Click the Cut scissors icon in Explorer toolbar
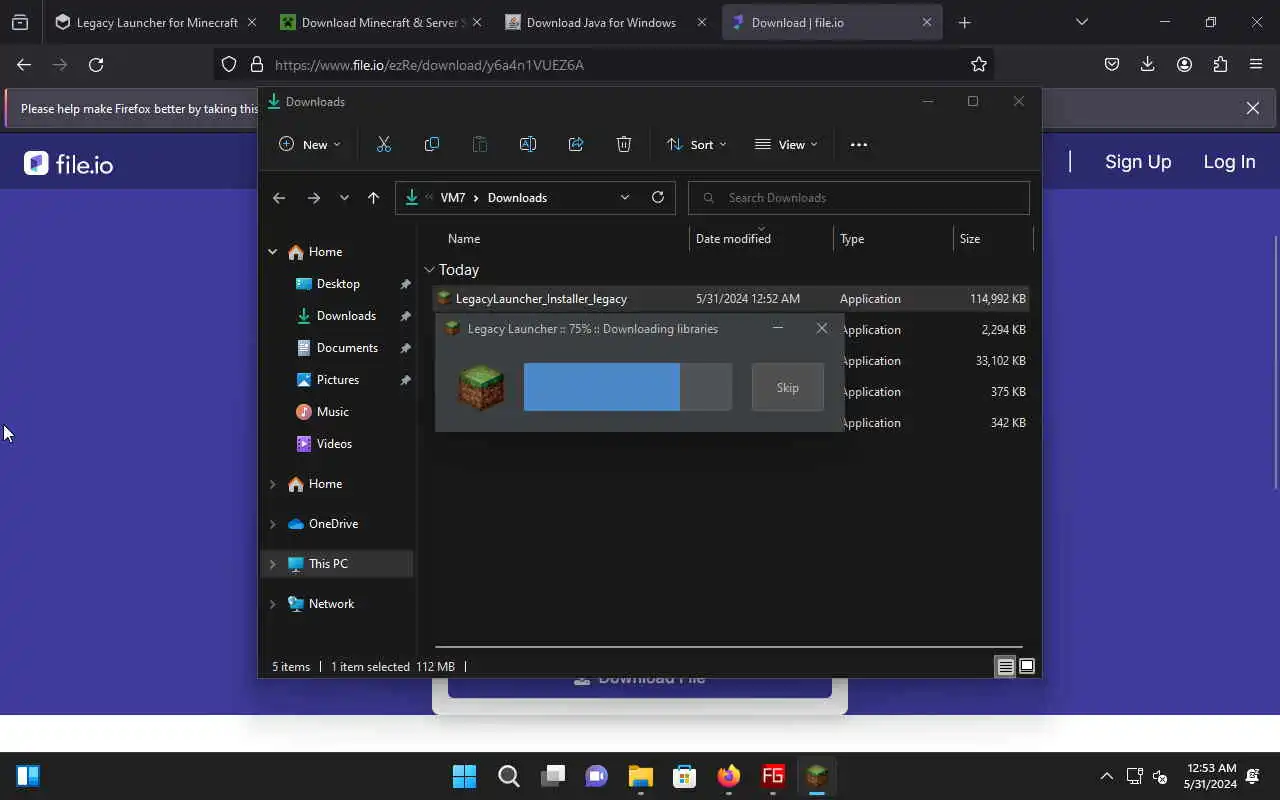The image size is (1280, 800). pyautogui.click(x=384, y=144)
